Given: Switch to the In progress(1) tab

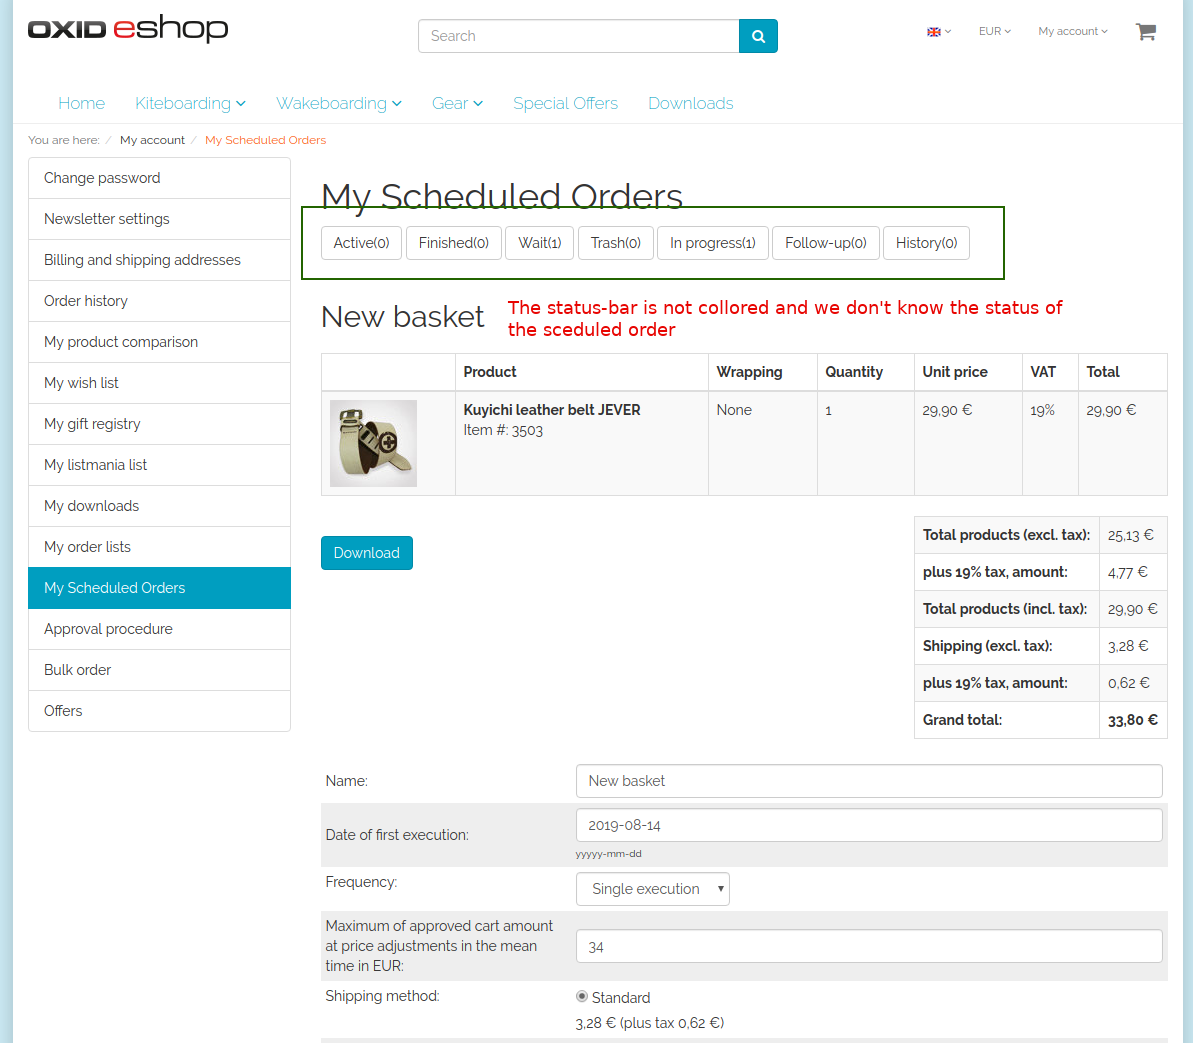Looking at the screenshot, I should pyautogui.click(x=712, y=243).
